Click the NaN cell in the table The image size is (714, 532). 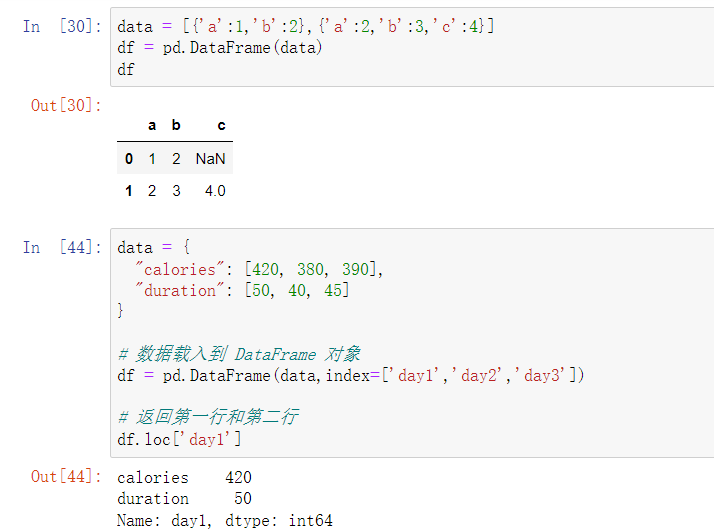(210, 159)
